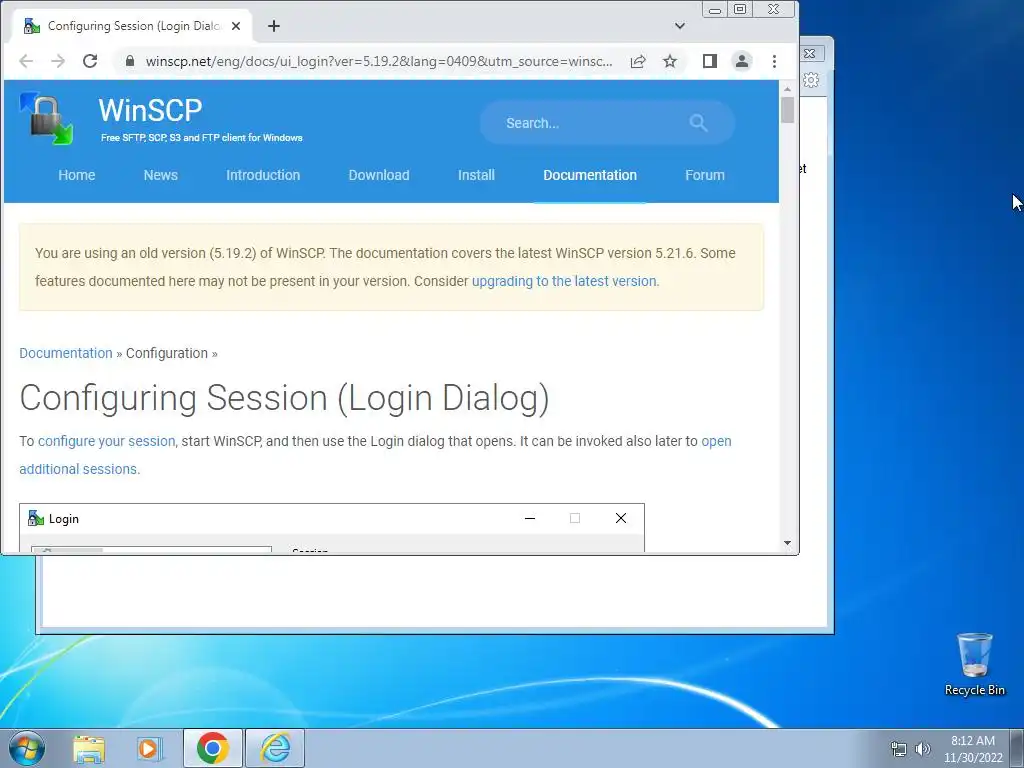Open the configure your session link
This screenshot has height=768, width=1024.
(106, 441)
